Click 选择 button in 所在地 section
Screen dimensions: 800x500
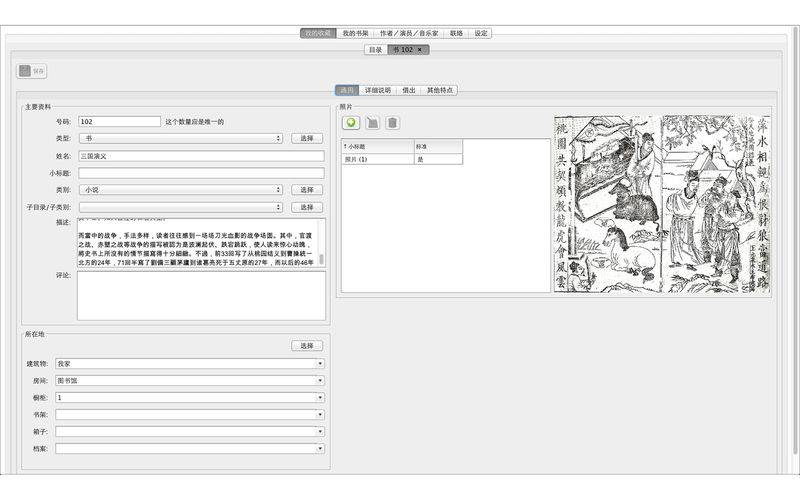[x=307, y=346]
